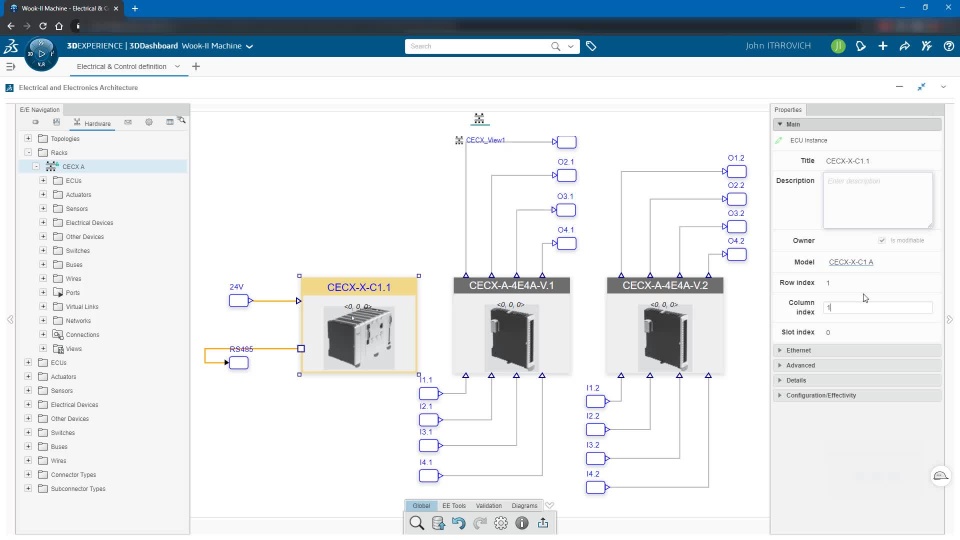Open the 3DEXPERIENCE compass
Viewport: 960px width, 540px height.
pos(41,53)
